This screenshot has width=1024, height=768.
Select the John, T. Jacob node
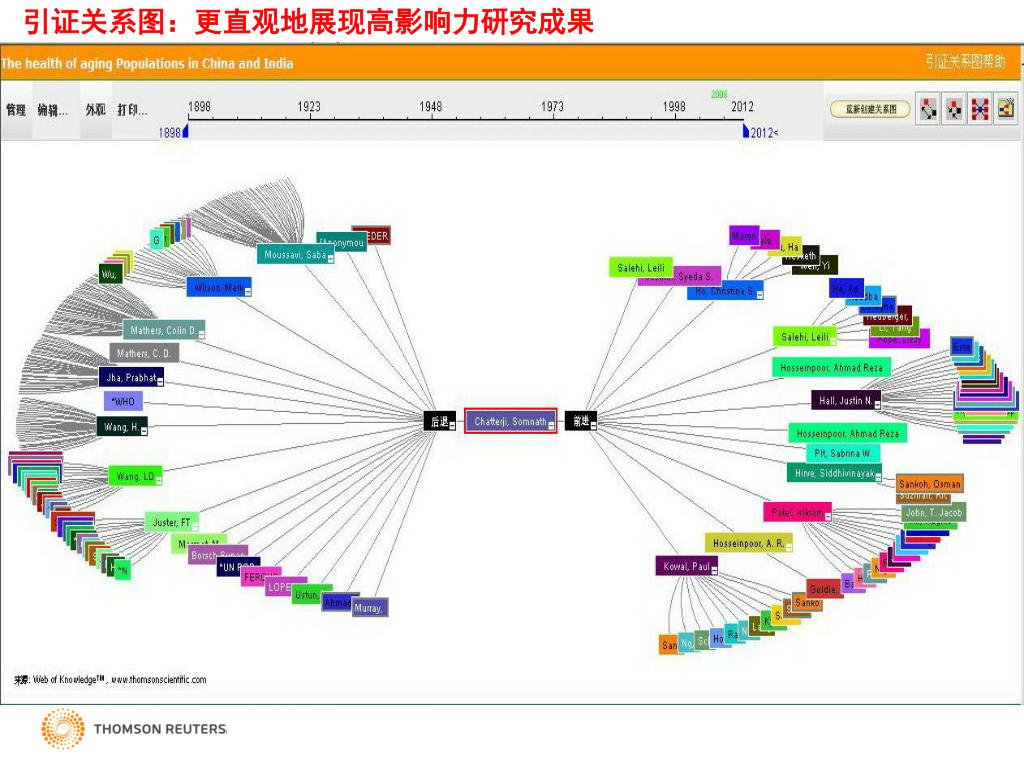coord(934,512)
